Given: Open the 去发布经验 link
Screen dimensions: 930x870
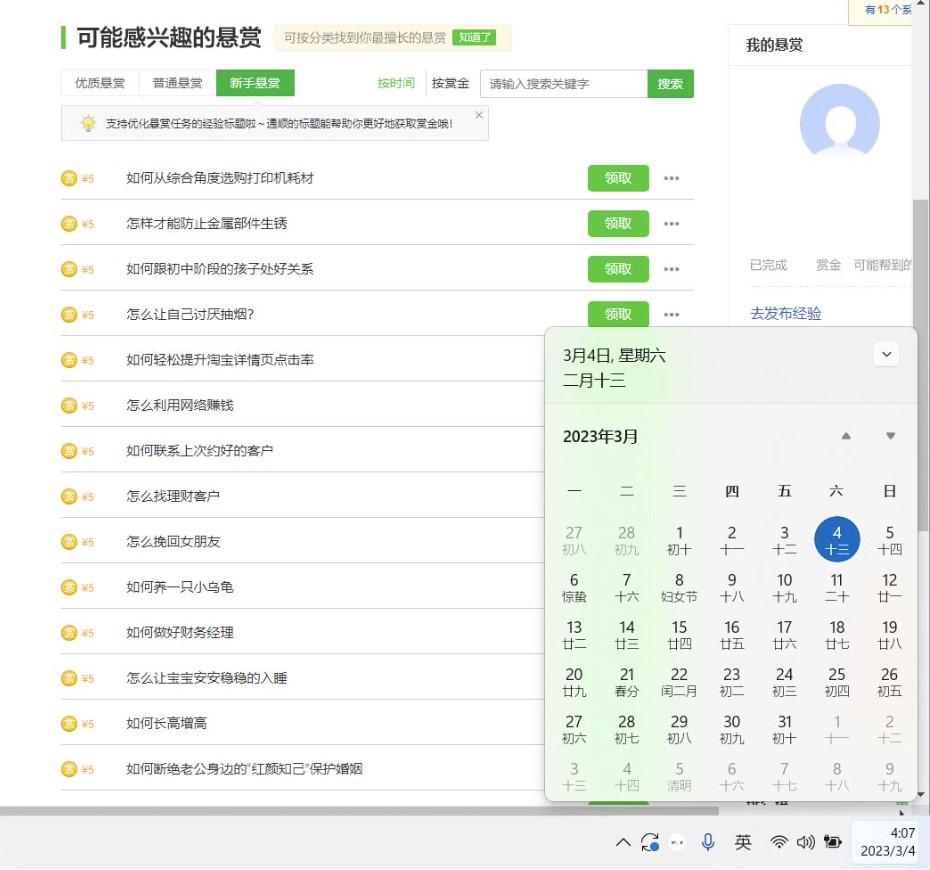Looking at the screenshot, I should [x=784, y=313].
